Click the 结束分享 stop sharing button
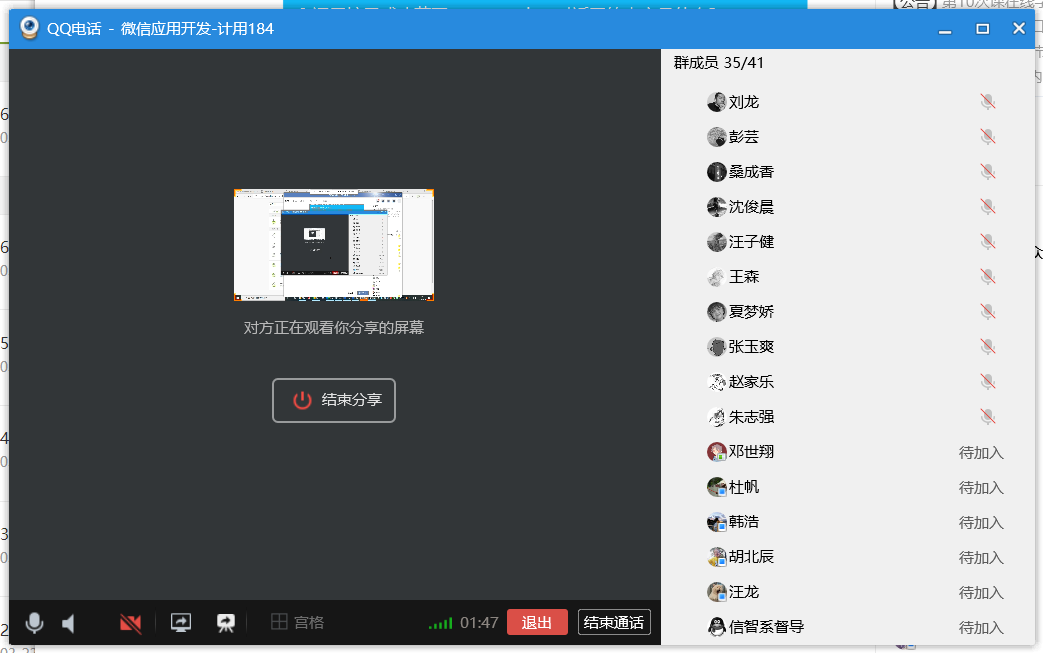 tap(334, 400)
